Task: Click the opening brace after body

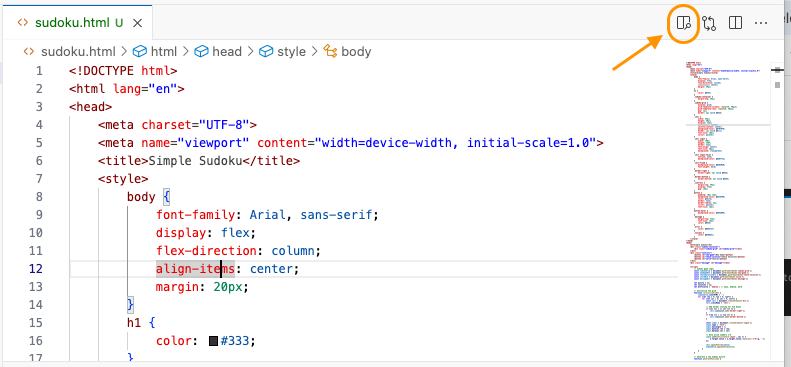Action: pyautogui.click(x=167, y=197)
